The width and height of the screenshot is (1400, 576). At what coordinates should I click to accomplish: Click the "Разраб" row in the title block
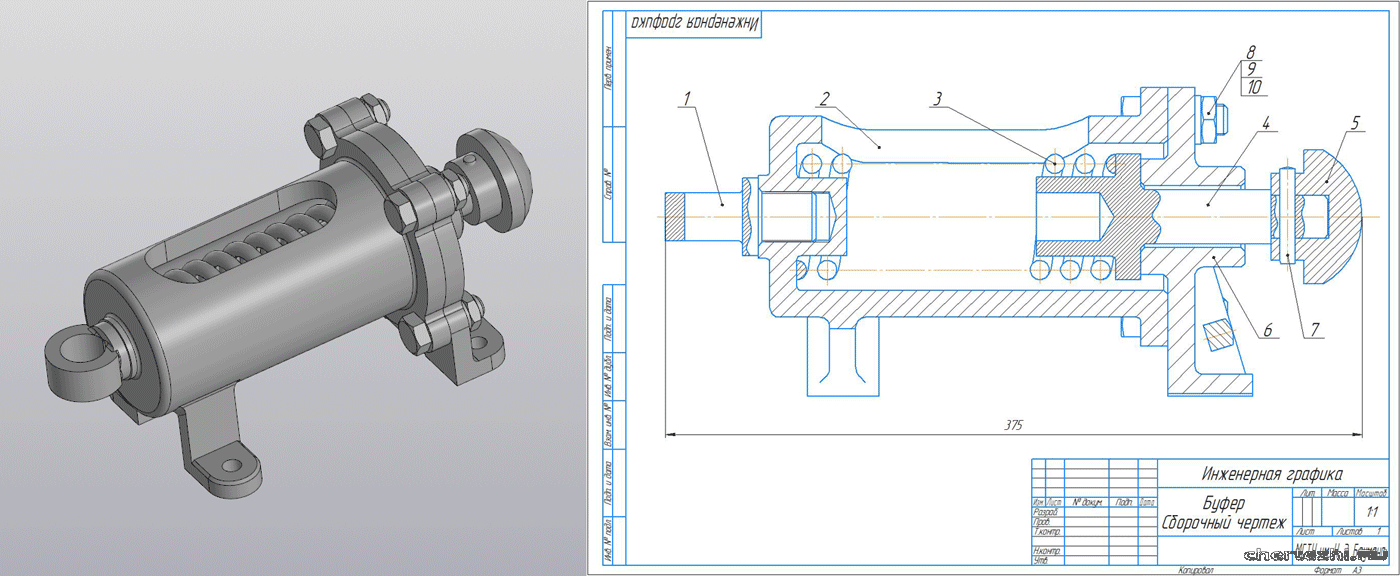(x=1045, y=511)
